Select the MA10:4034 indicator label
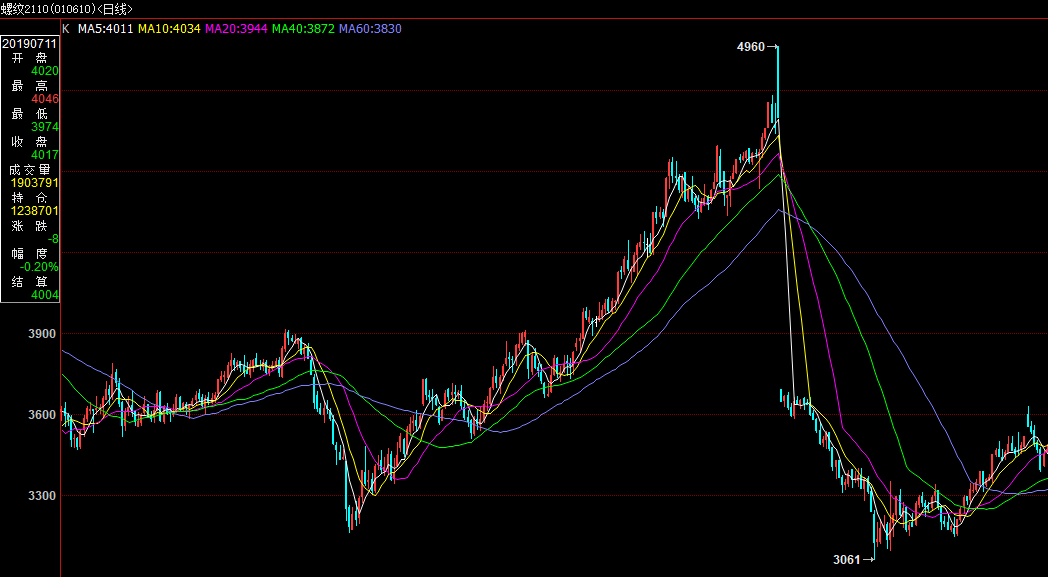1048x577 pixels. 169,29
